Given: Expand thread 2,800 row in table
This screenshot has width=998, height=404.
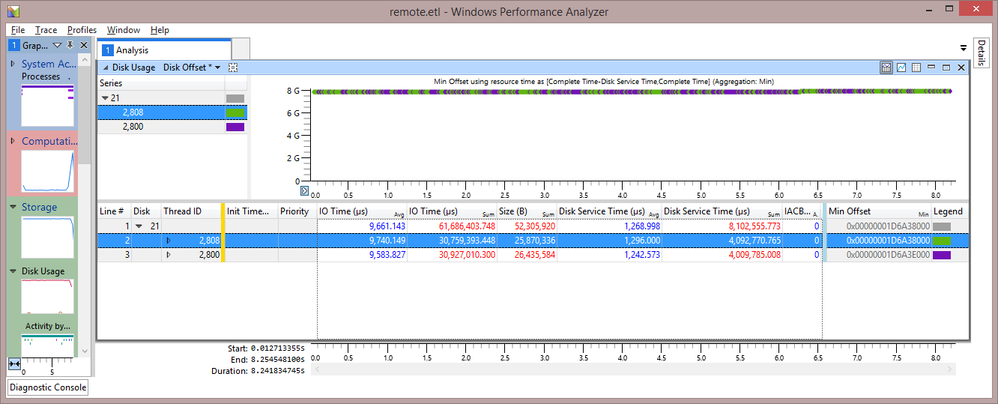Looking at the screenshot, I should pos(169,254).
